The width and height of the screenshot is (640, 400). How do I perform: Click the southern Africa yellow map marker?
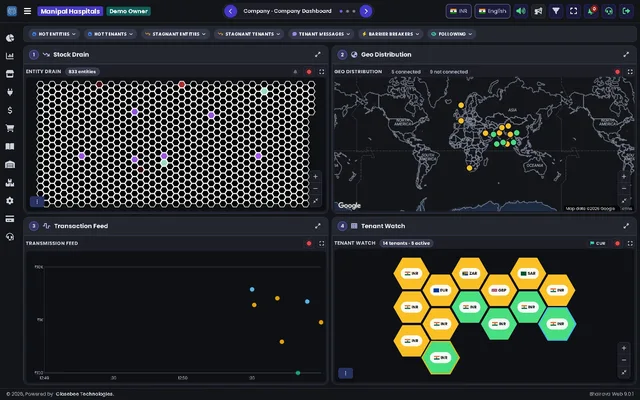pyautogui.click(x=469, y=168)
